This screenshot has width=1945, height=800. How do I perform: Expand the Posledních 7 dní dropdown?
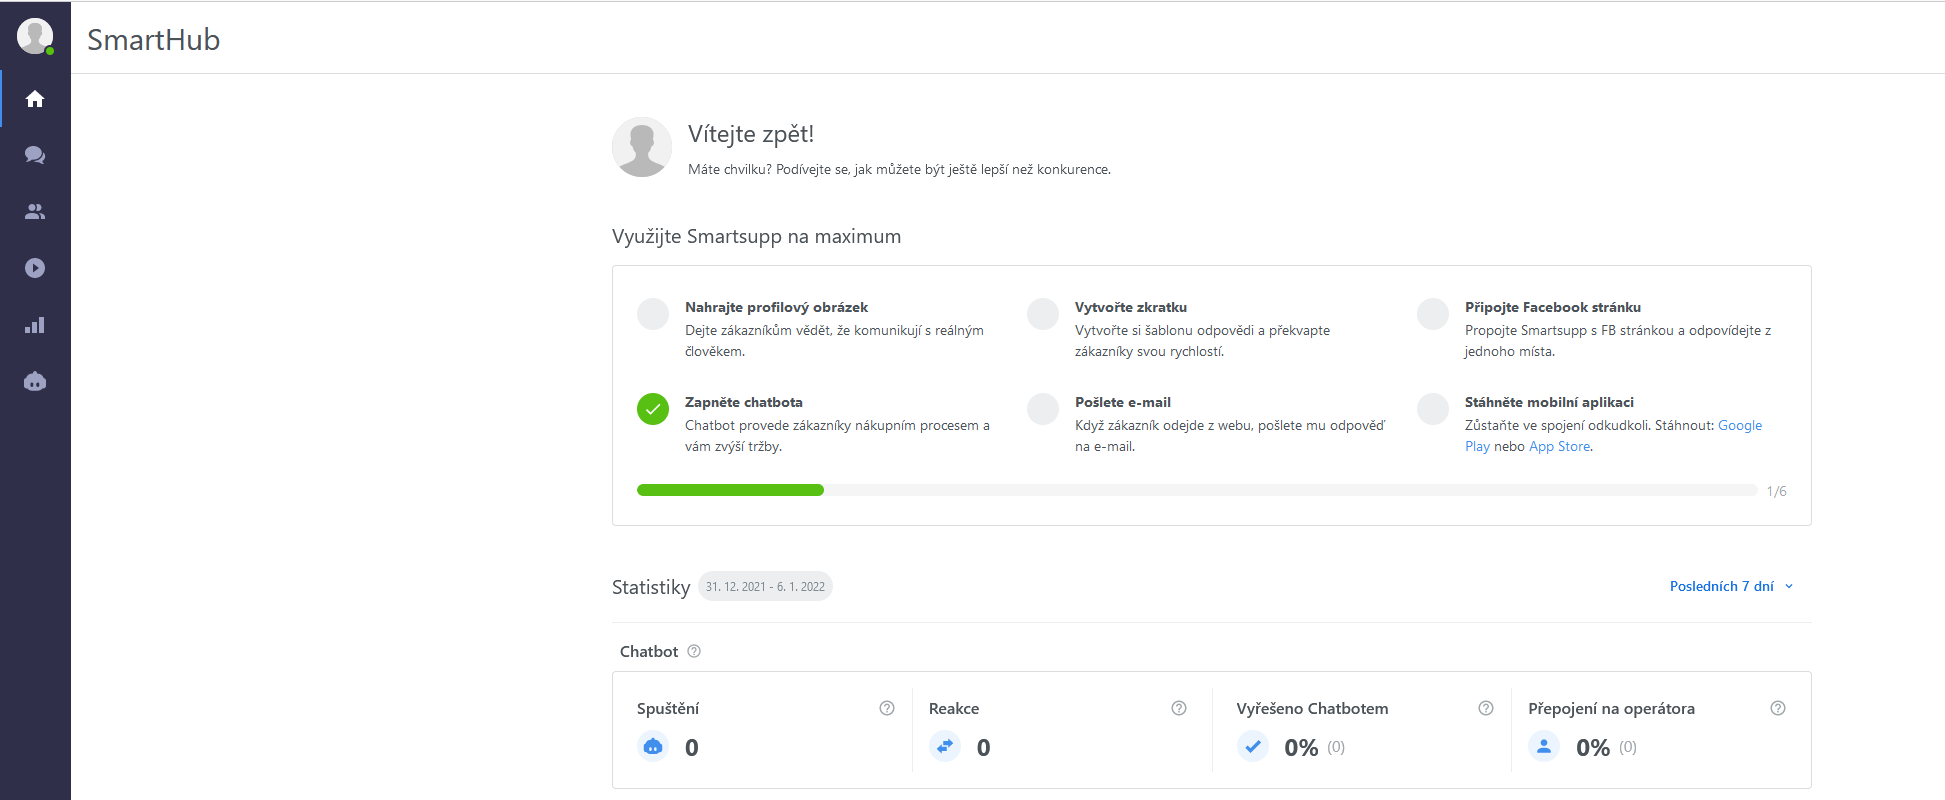(x=1730, y=586)
